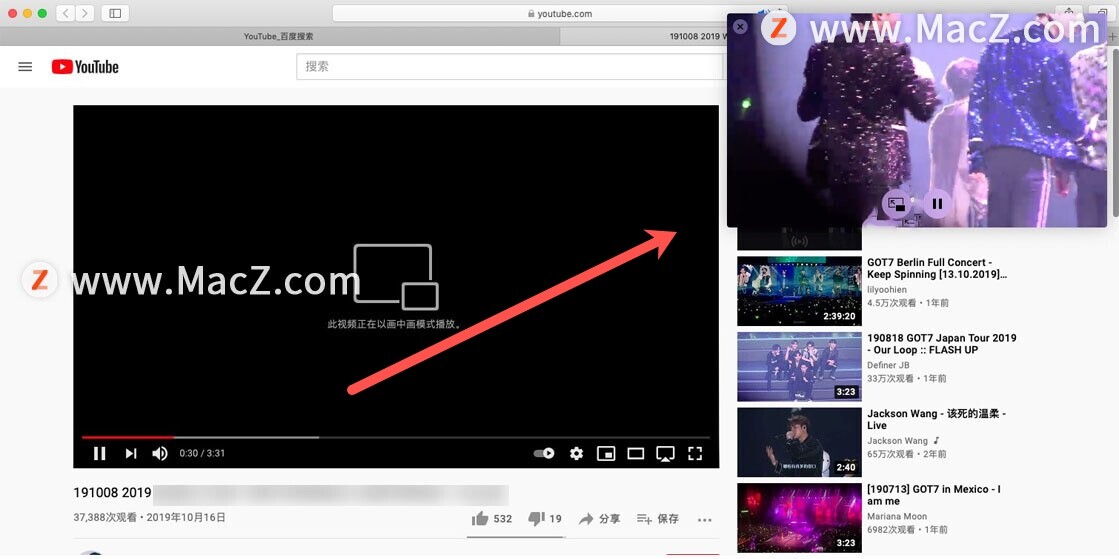The height and width of the screenshot is (559, 1119).
Task: Open the player settings gear
Action: click(x=577, y=453)
